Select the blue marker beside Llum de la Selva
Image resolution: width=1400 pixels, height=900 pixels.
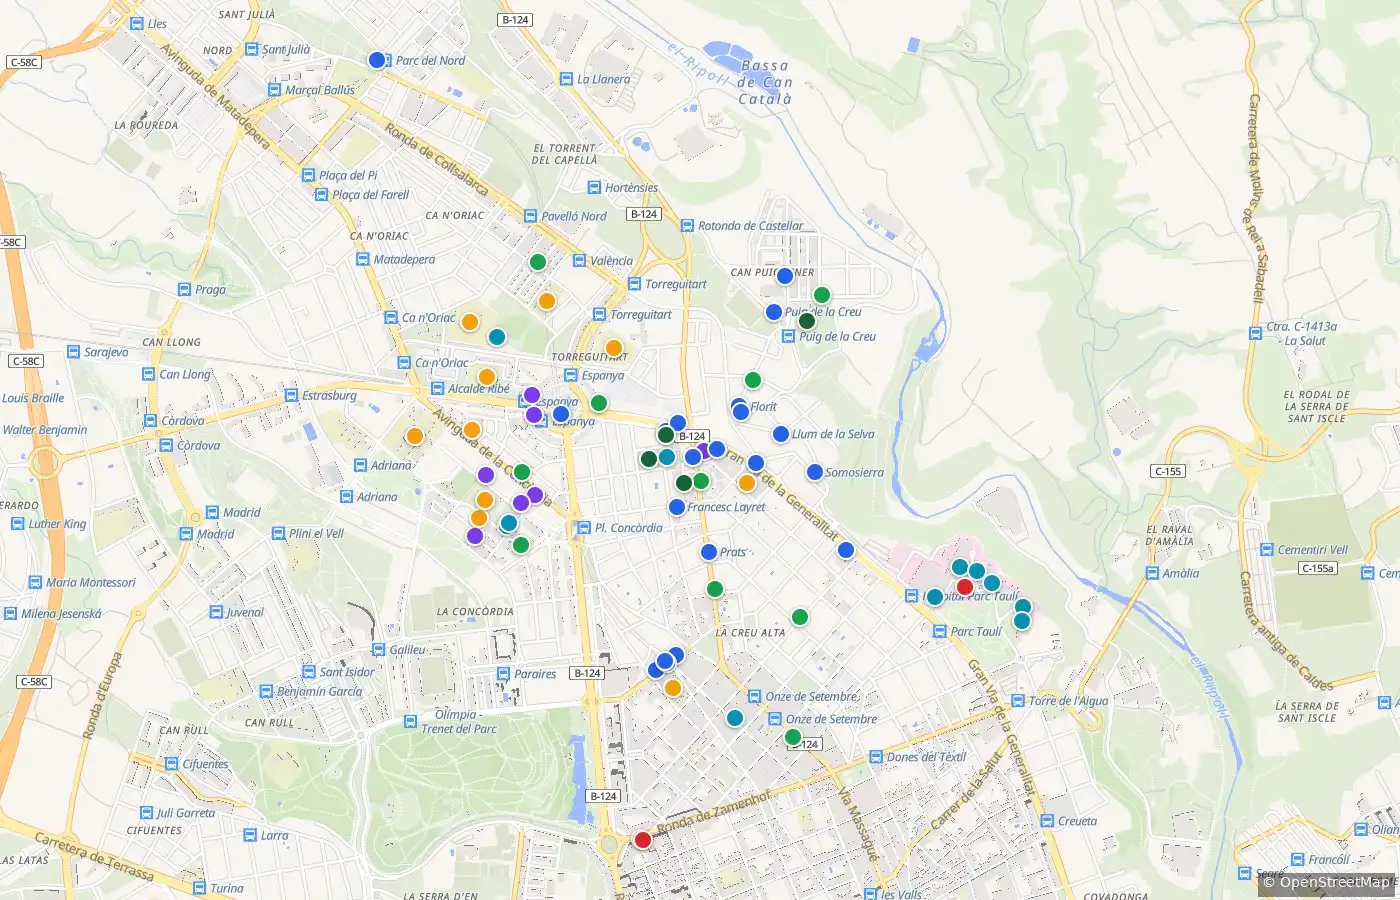coord(781,434)
